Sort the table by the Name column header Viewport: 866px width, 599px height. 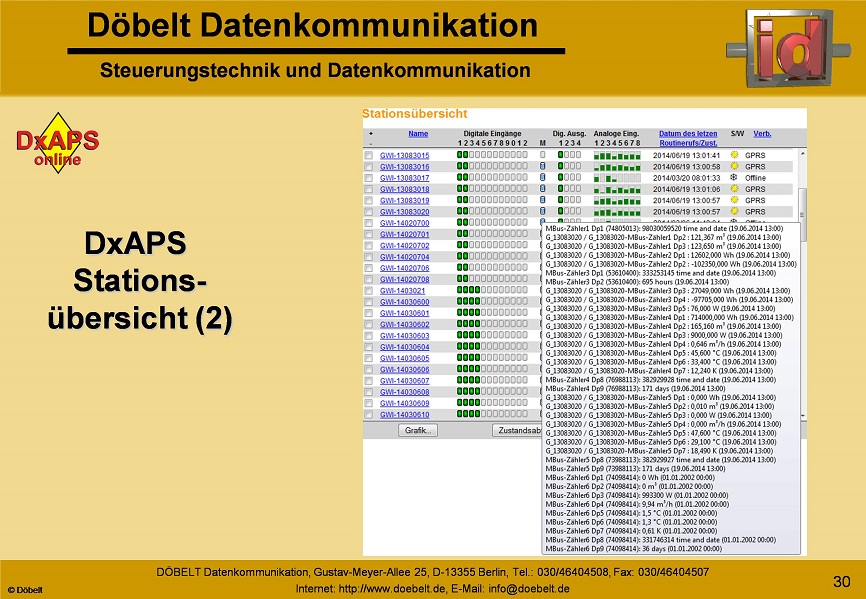pyautogui.click(x=418, y=133)
